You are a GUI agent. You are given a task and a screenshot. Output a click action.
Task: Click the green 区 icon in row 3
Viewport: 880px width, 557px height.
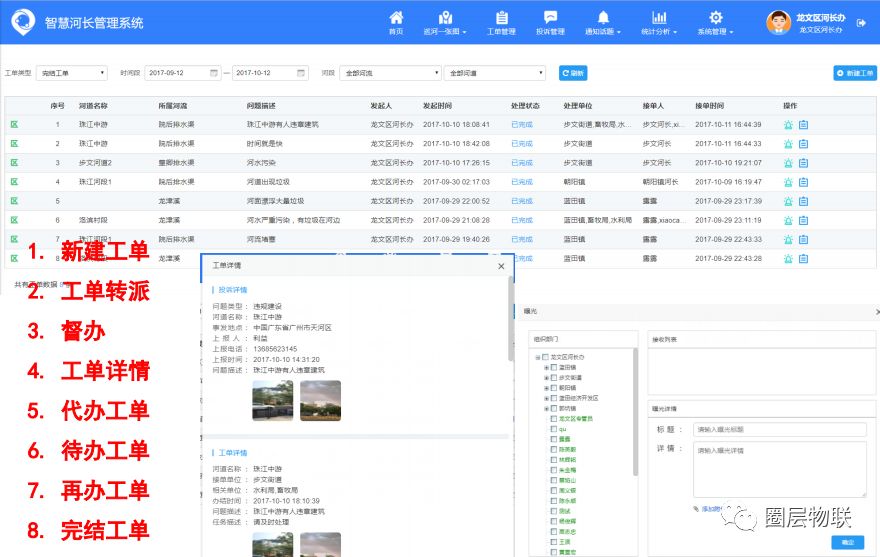15,163
